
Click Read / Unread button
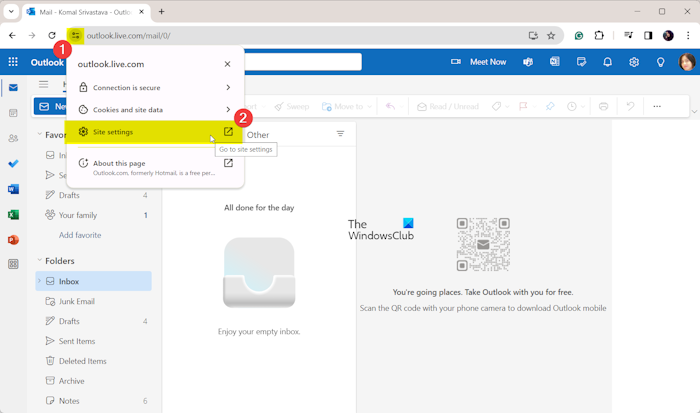[x=448, y=106]
